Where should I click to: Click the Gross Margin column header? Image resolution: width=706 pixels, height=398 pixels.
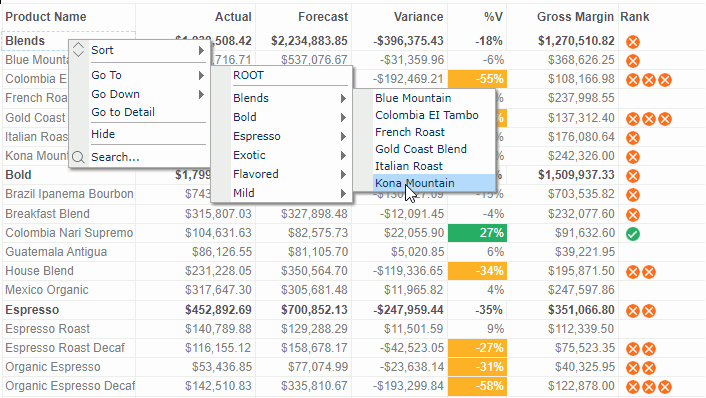click(x=575, y=17)
